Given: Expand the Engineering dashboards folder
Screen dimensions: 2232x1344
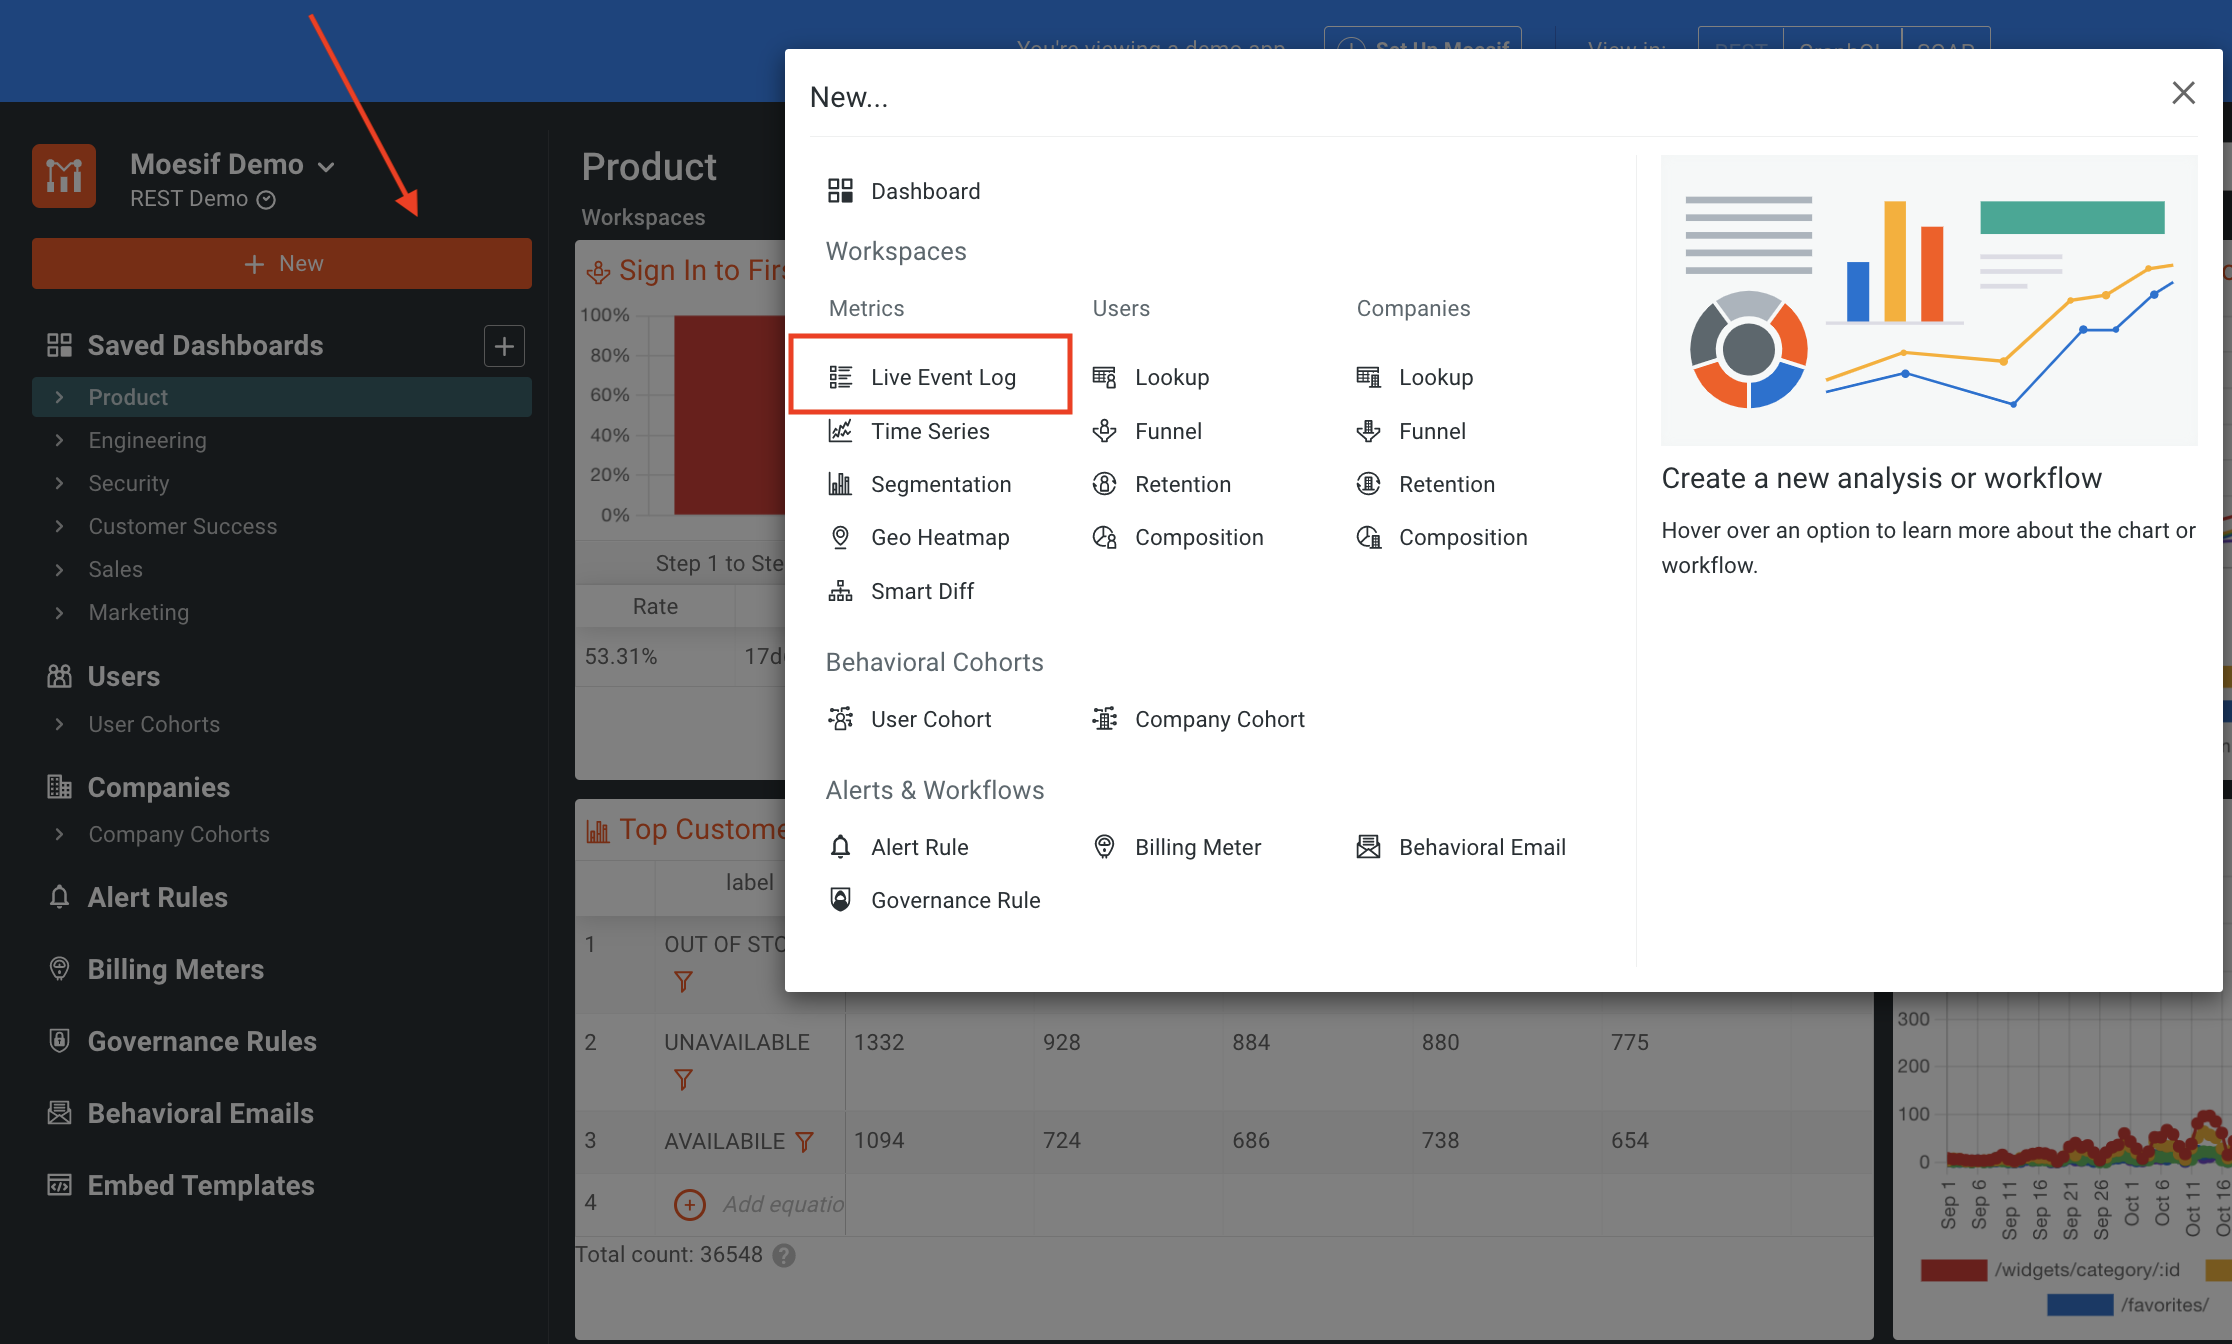Looking at the screenshot, I should click(x=60, y=440).
